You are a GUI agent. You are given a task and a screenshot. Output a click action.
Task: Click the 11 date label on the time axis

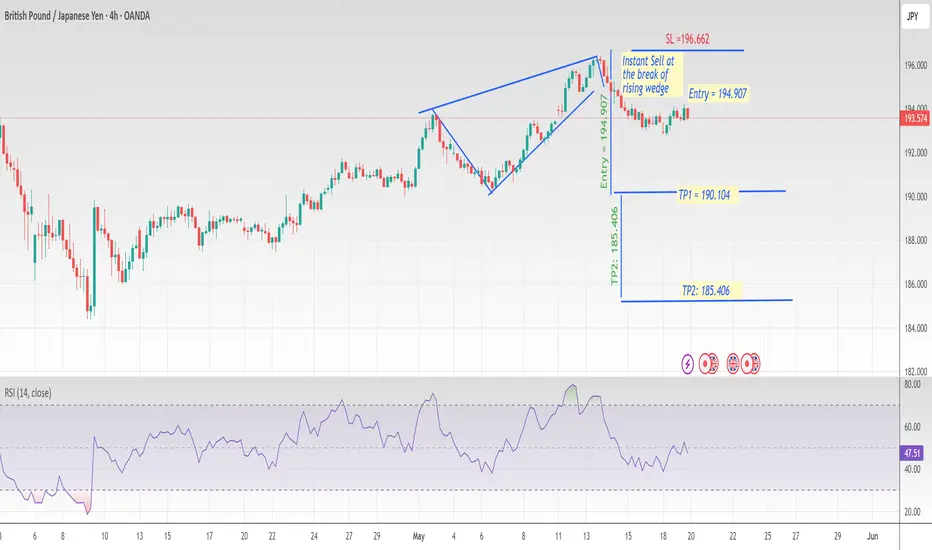point(558,536)
